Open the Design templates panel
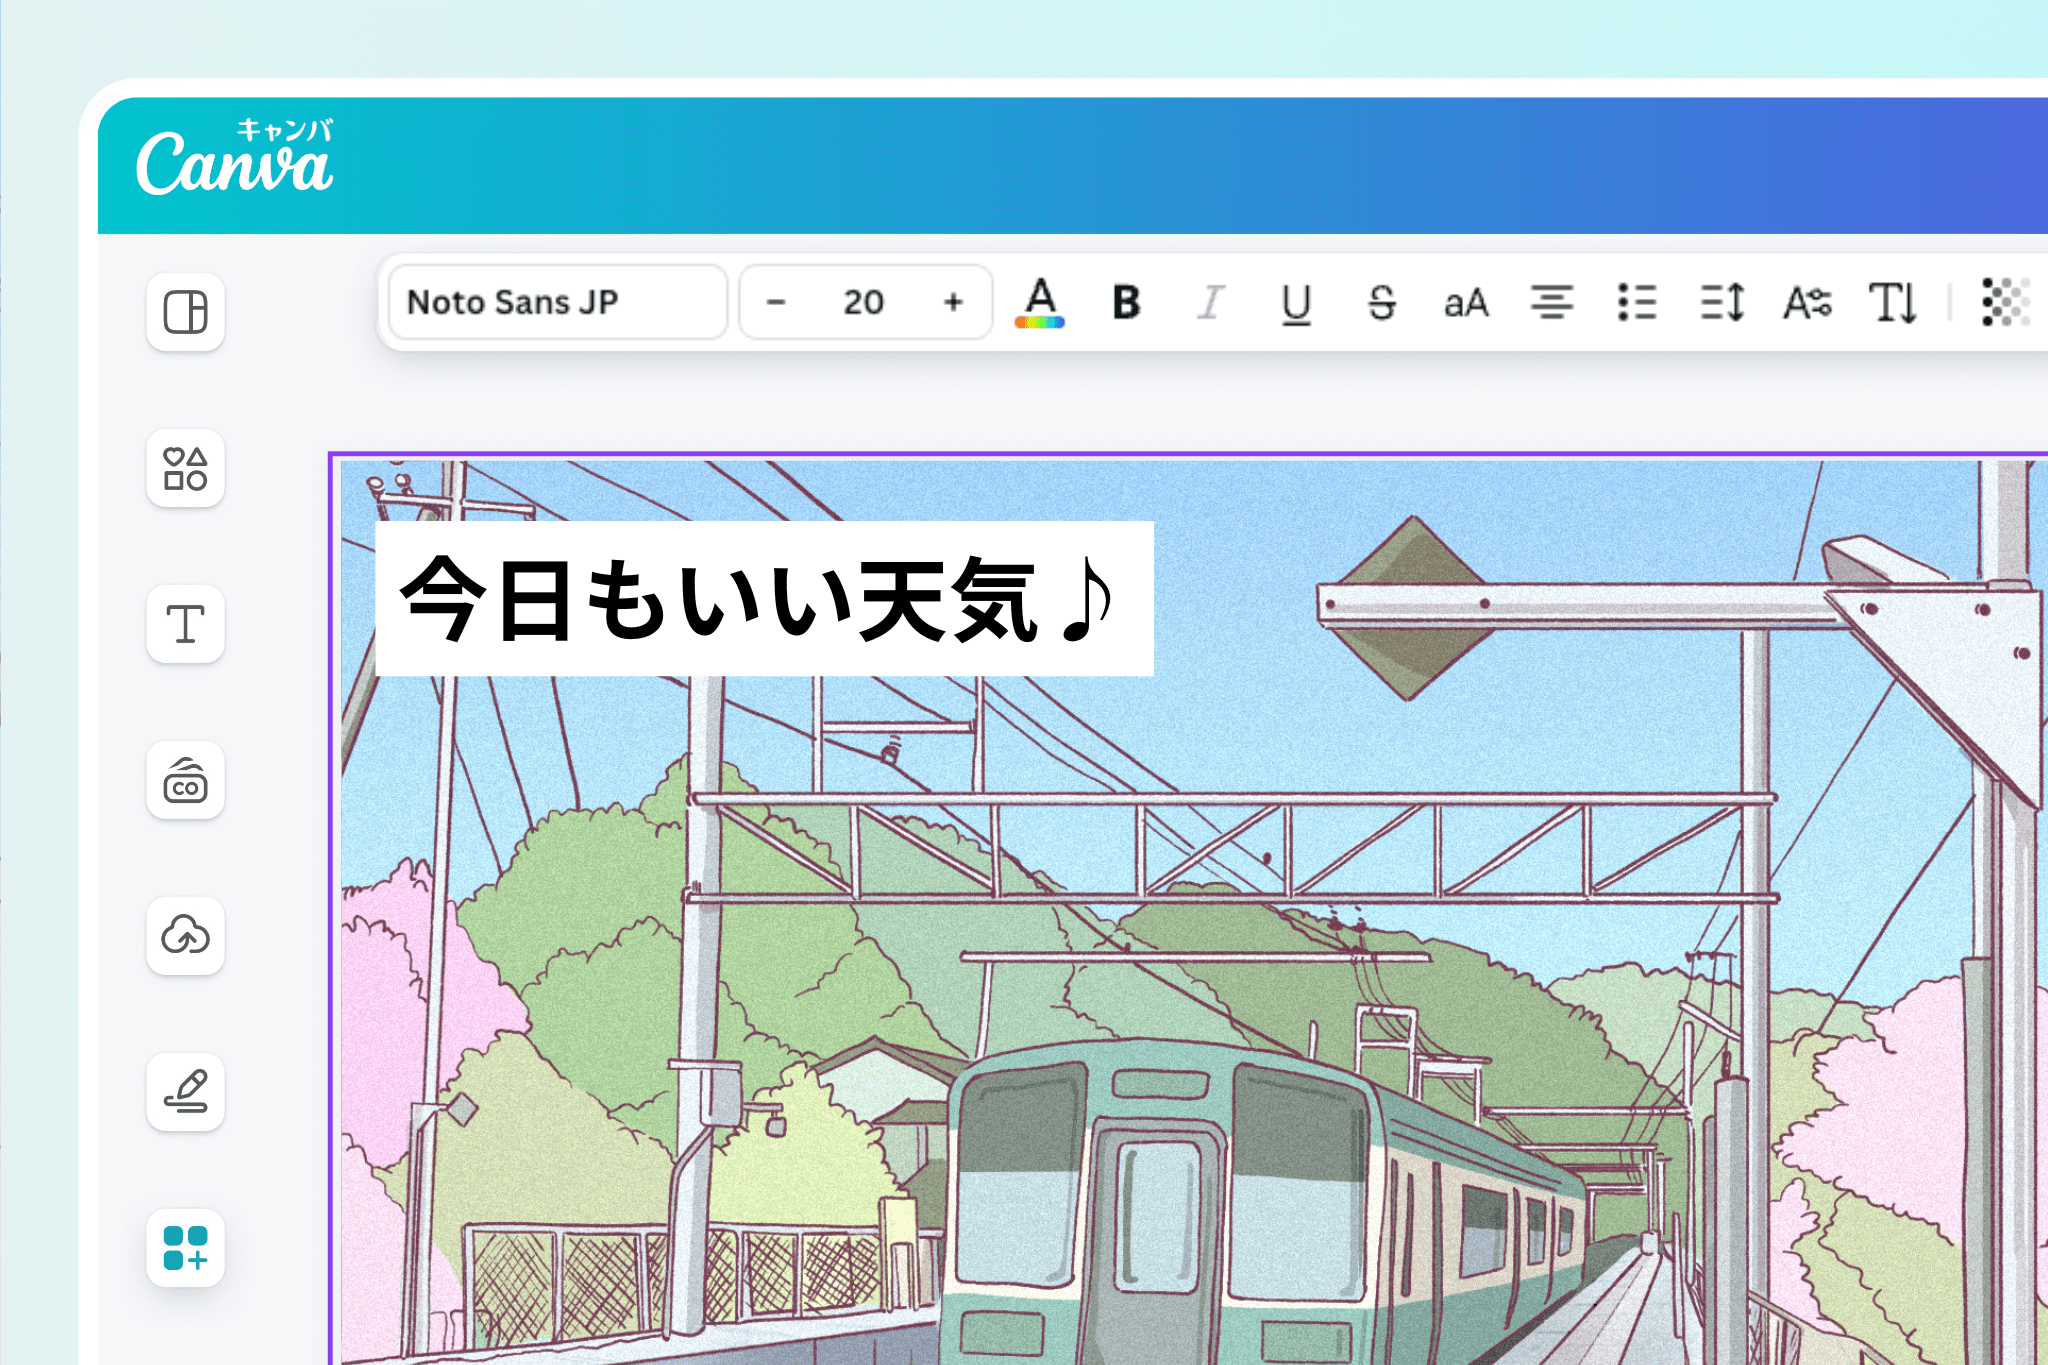2048x1365 pixels. pyautogui.click(x=185, y=313)
